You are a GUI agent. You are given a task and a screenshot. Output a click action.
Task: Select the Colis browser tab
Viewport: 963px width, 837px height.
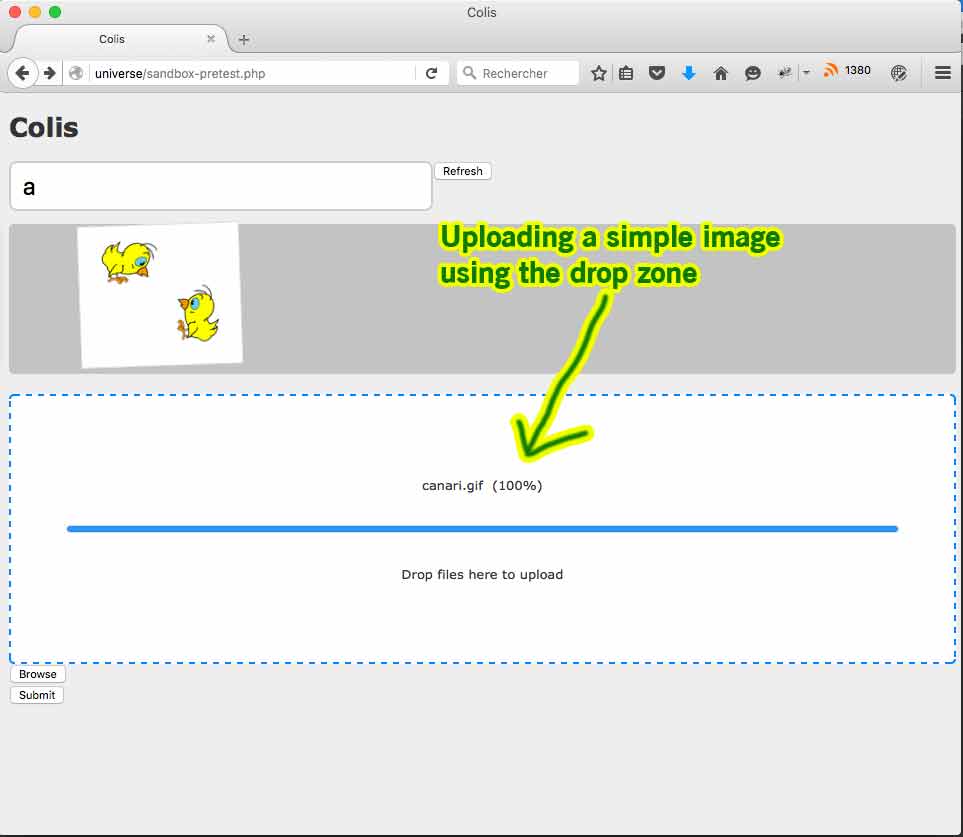[112, 39]
